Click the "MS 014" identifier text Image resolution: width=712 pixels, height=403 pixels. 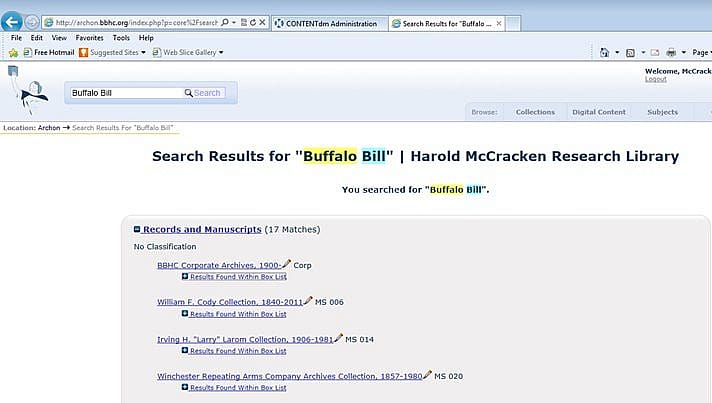point(360,339)
